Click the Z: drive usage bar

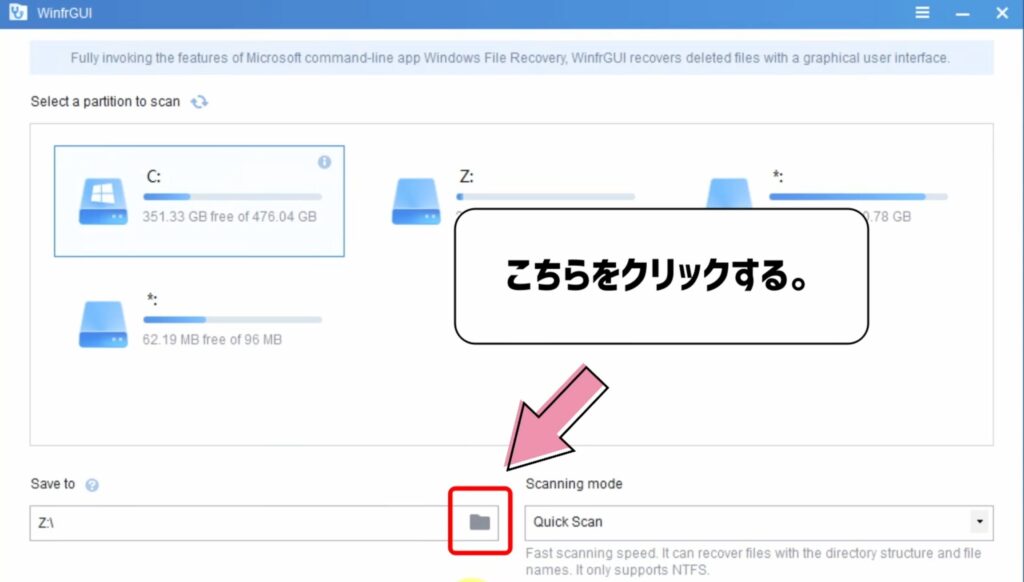coord(545,196)
